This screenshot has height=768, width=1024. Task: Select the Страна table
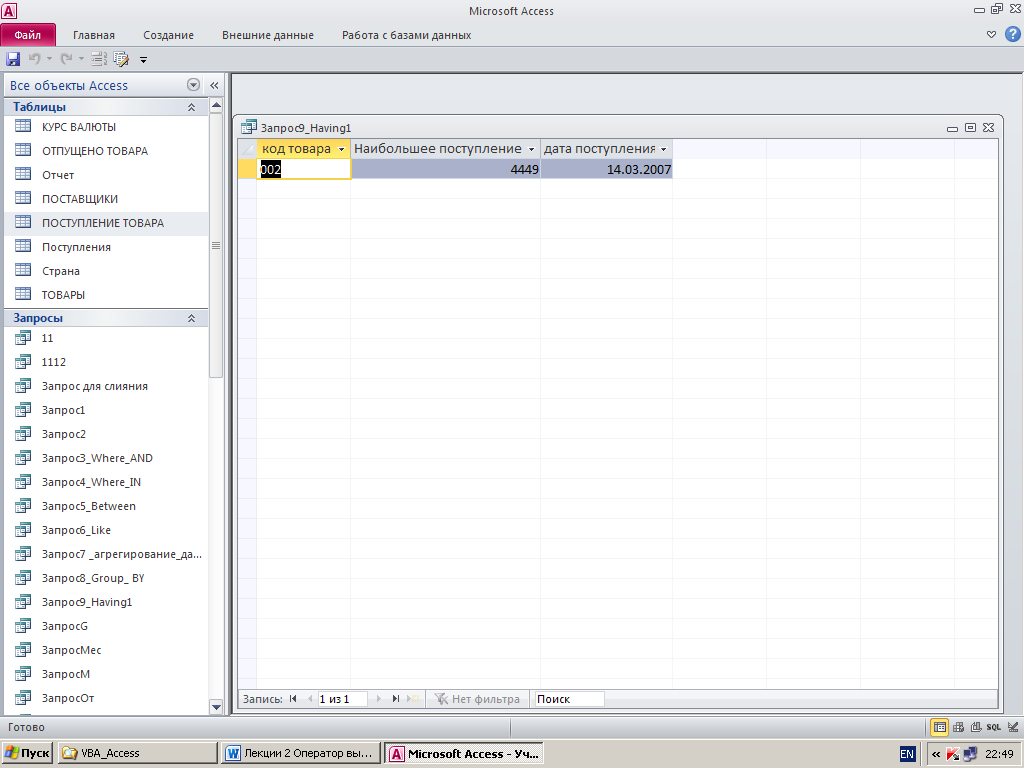pos(106,271)
